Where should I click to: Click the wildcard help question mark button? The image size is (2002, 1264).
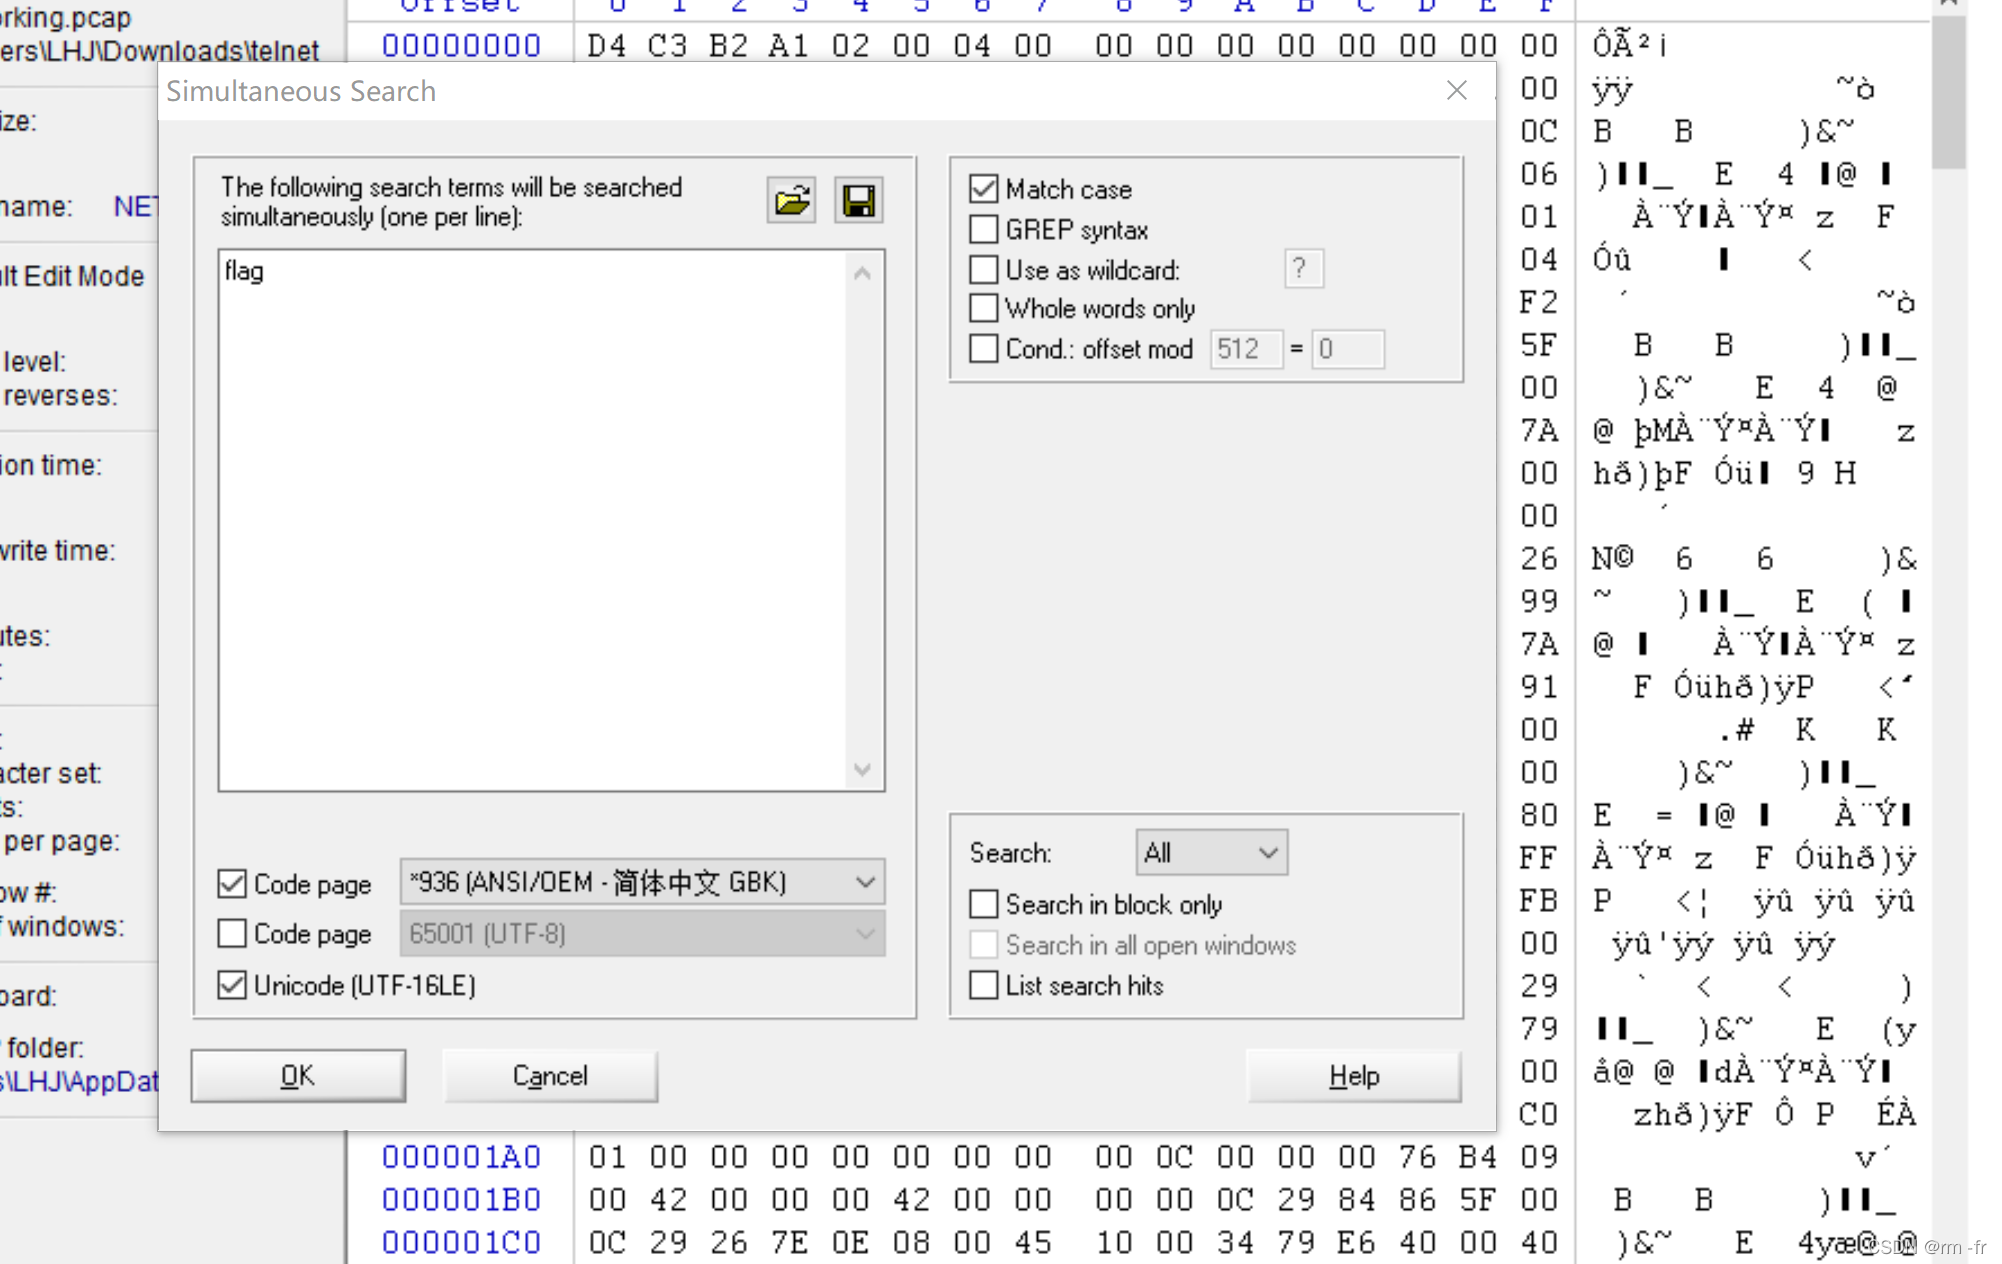[1302, 268]
